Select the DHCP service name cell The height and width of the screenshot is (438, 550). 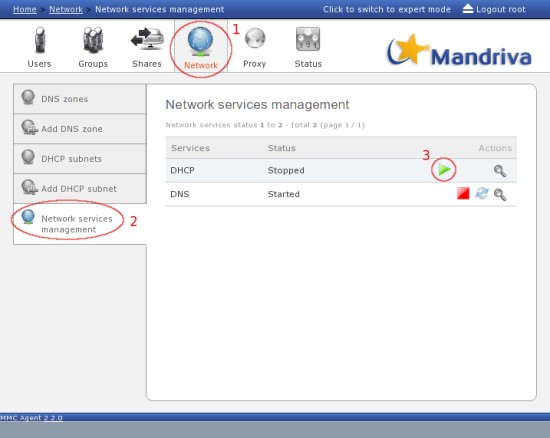[182, 170]
